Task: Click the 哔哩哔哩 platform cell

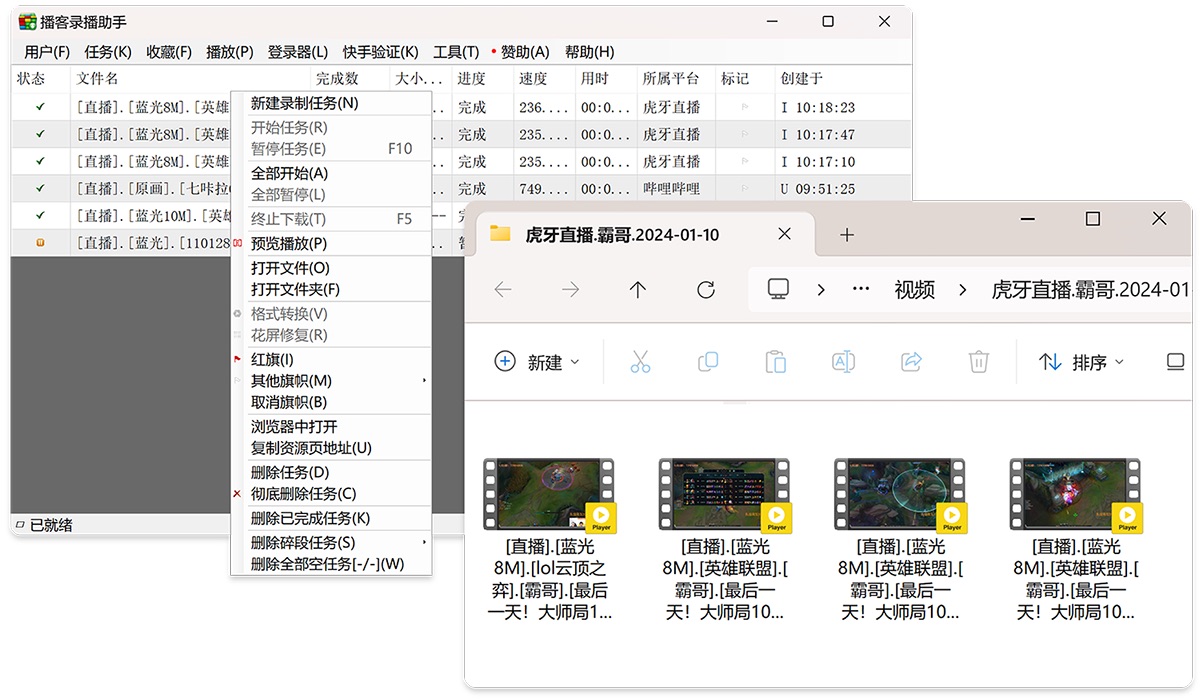Action: coord(672,188)
